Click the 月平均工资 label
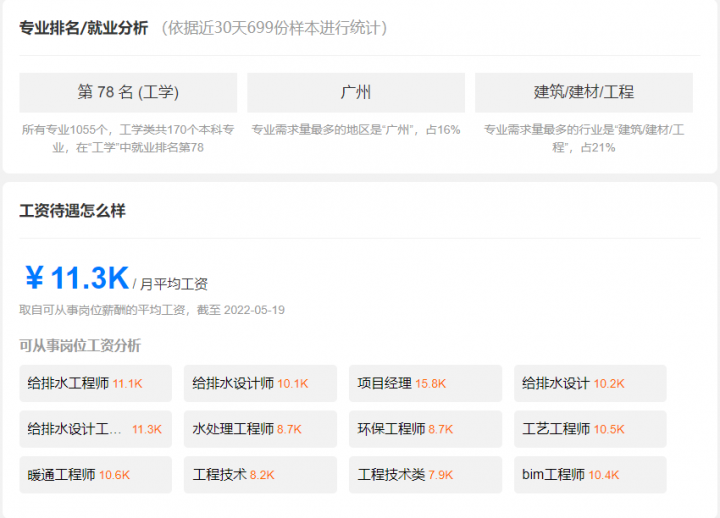 174,284
